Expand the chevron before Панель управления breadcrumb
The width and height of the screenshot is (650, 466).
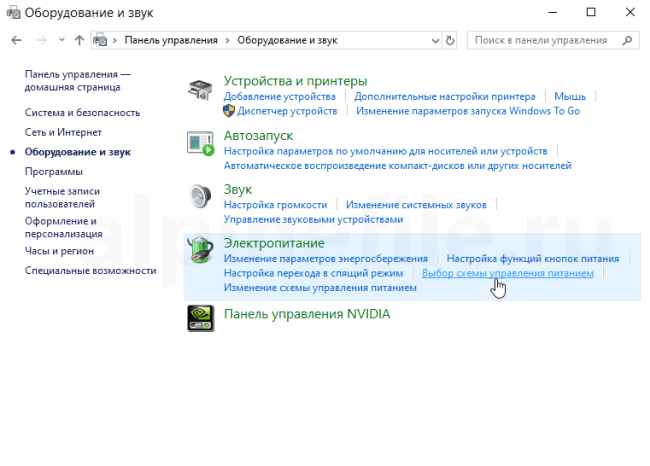coord(115,40)
